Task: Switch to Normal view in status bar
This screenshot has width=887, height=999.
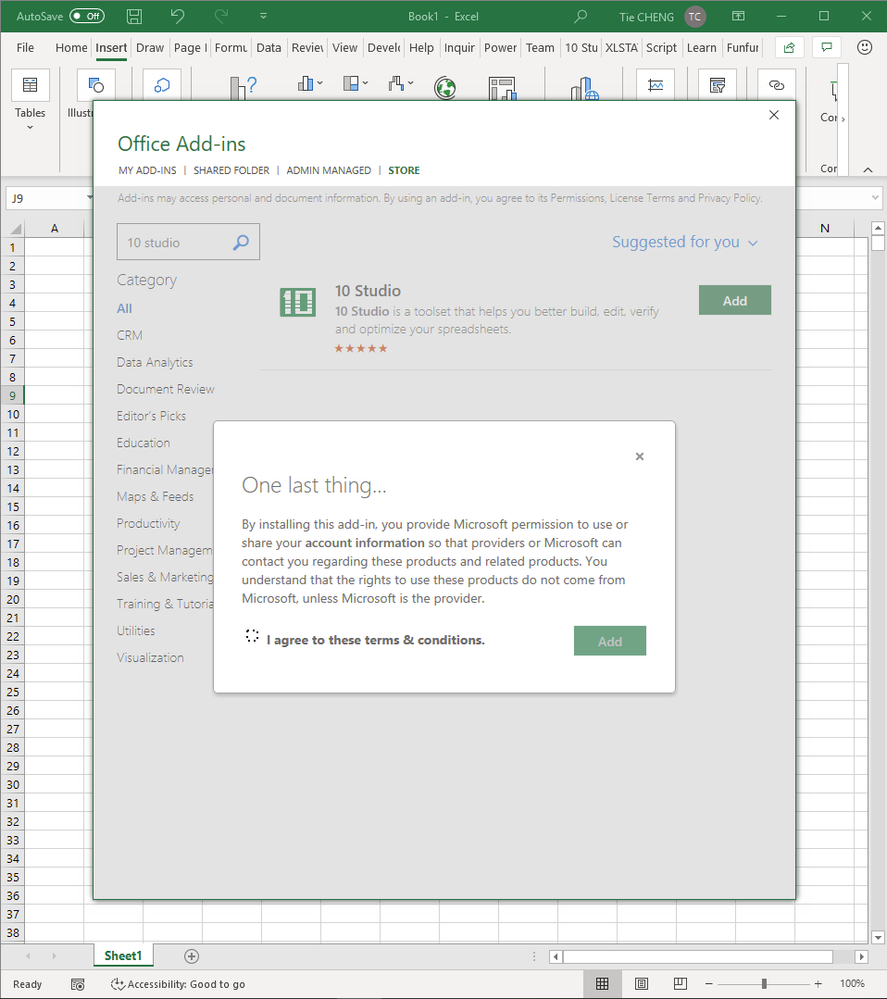Action: click(602, 984)
